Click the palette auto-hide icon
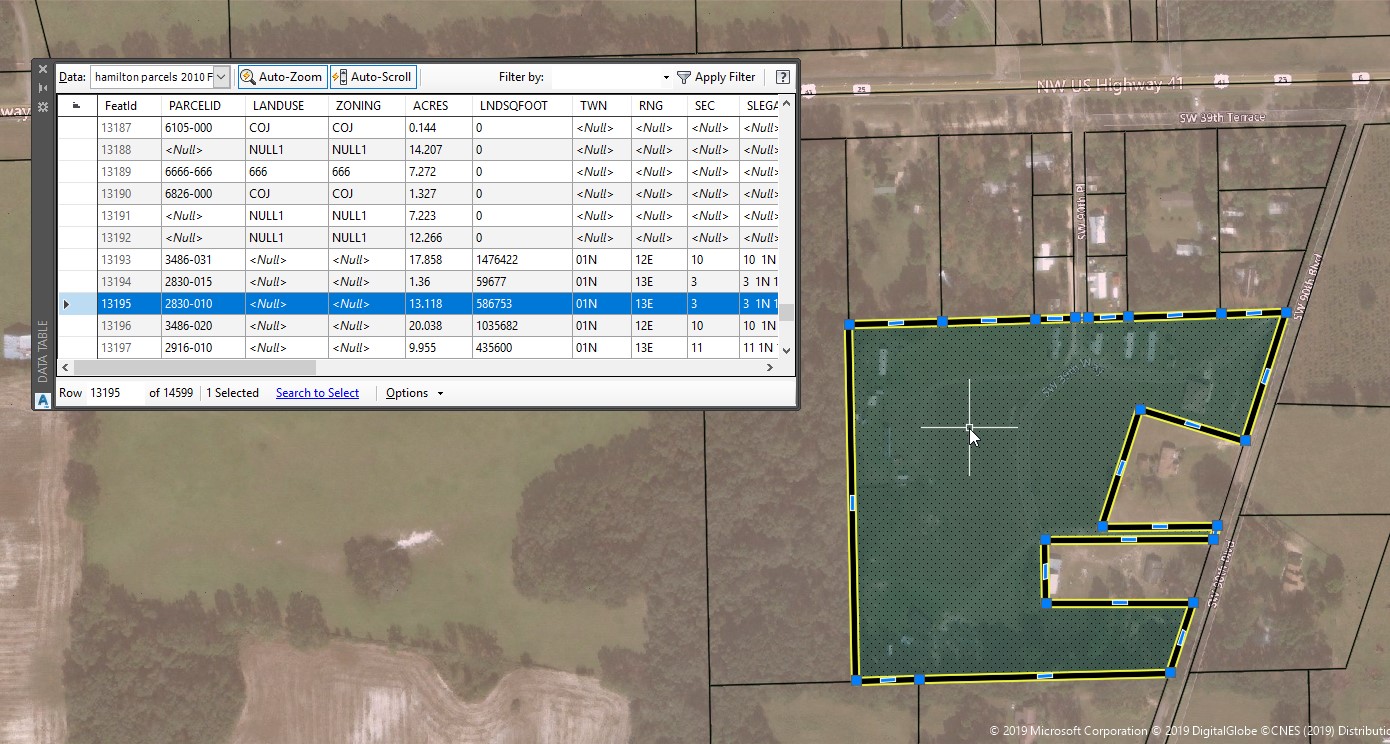Image resolution: width=1390 pixels, height=744 pixels. [x=43, y=88]
